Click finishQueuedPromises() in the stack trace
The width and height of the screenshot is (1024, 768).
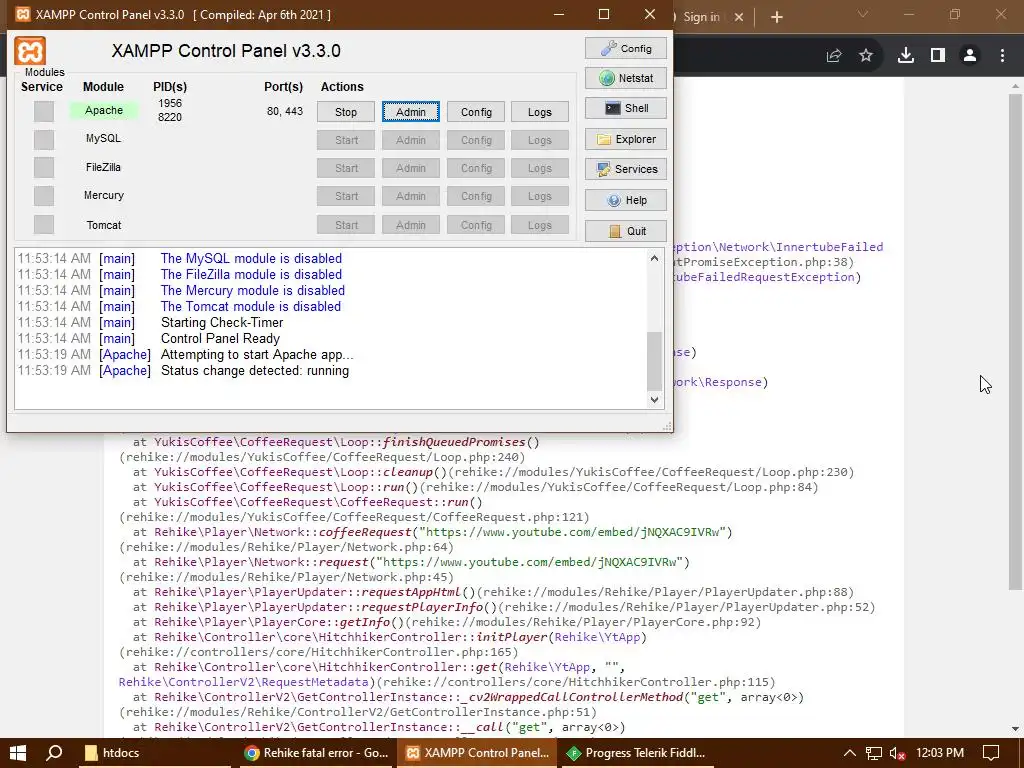click(461, 442)
